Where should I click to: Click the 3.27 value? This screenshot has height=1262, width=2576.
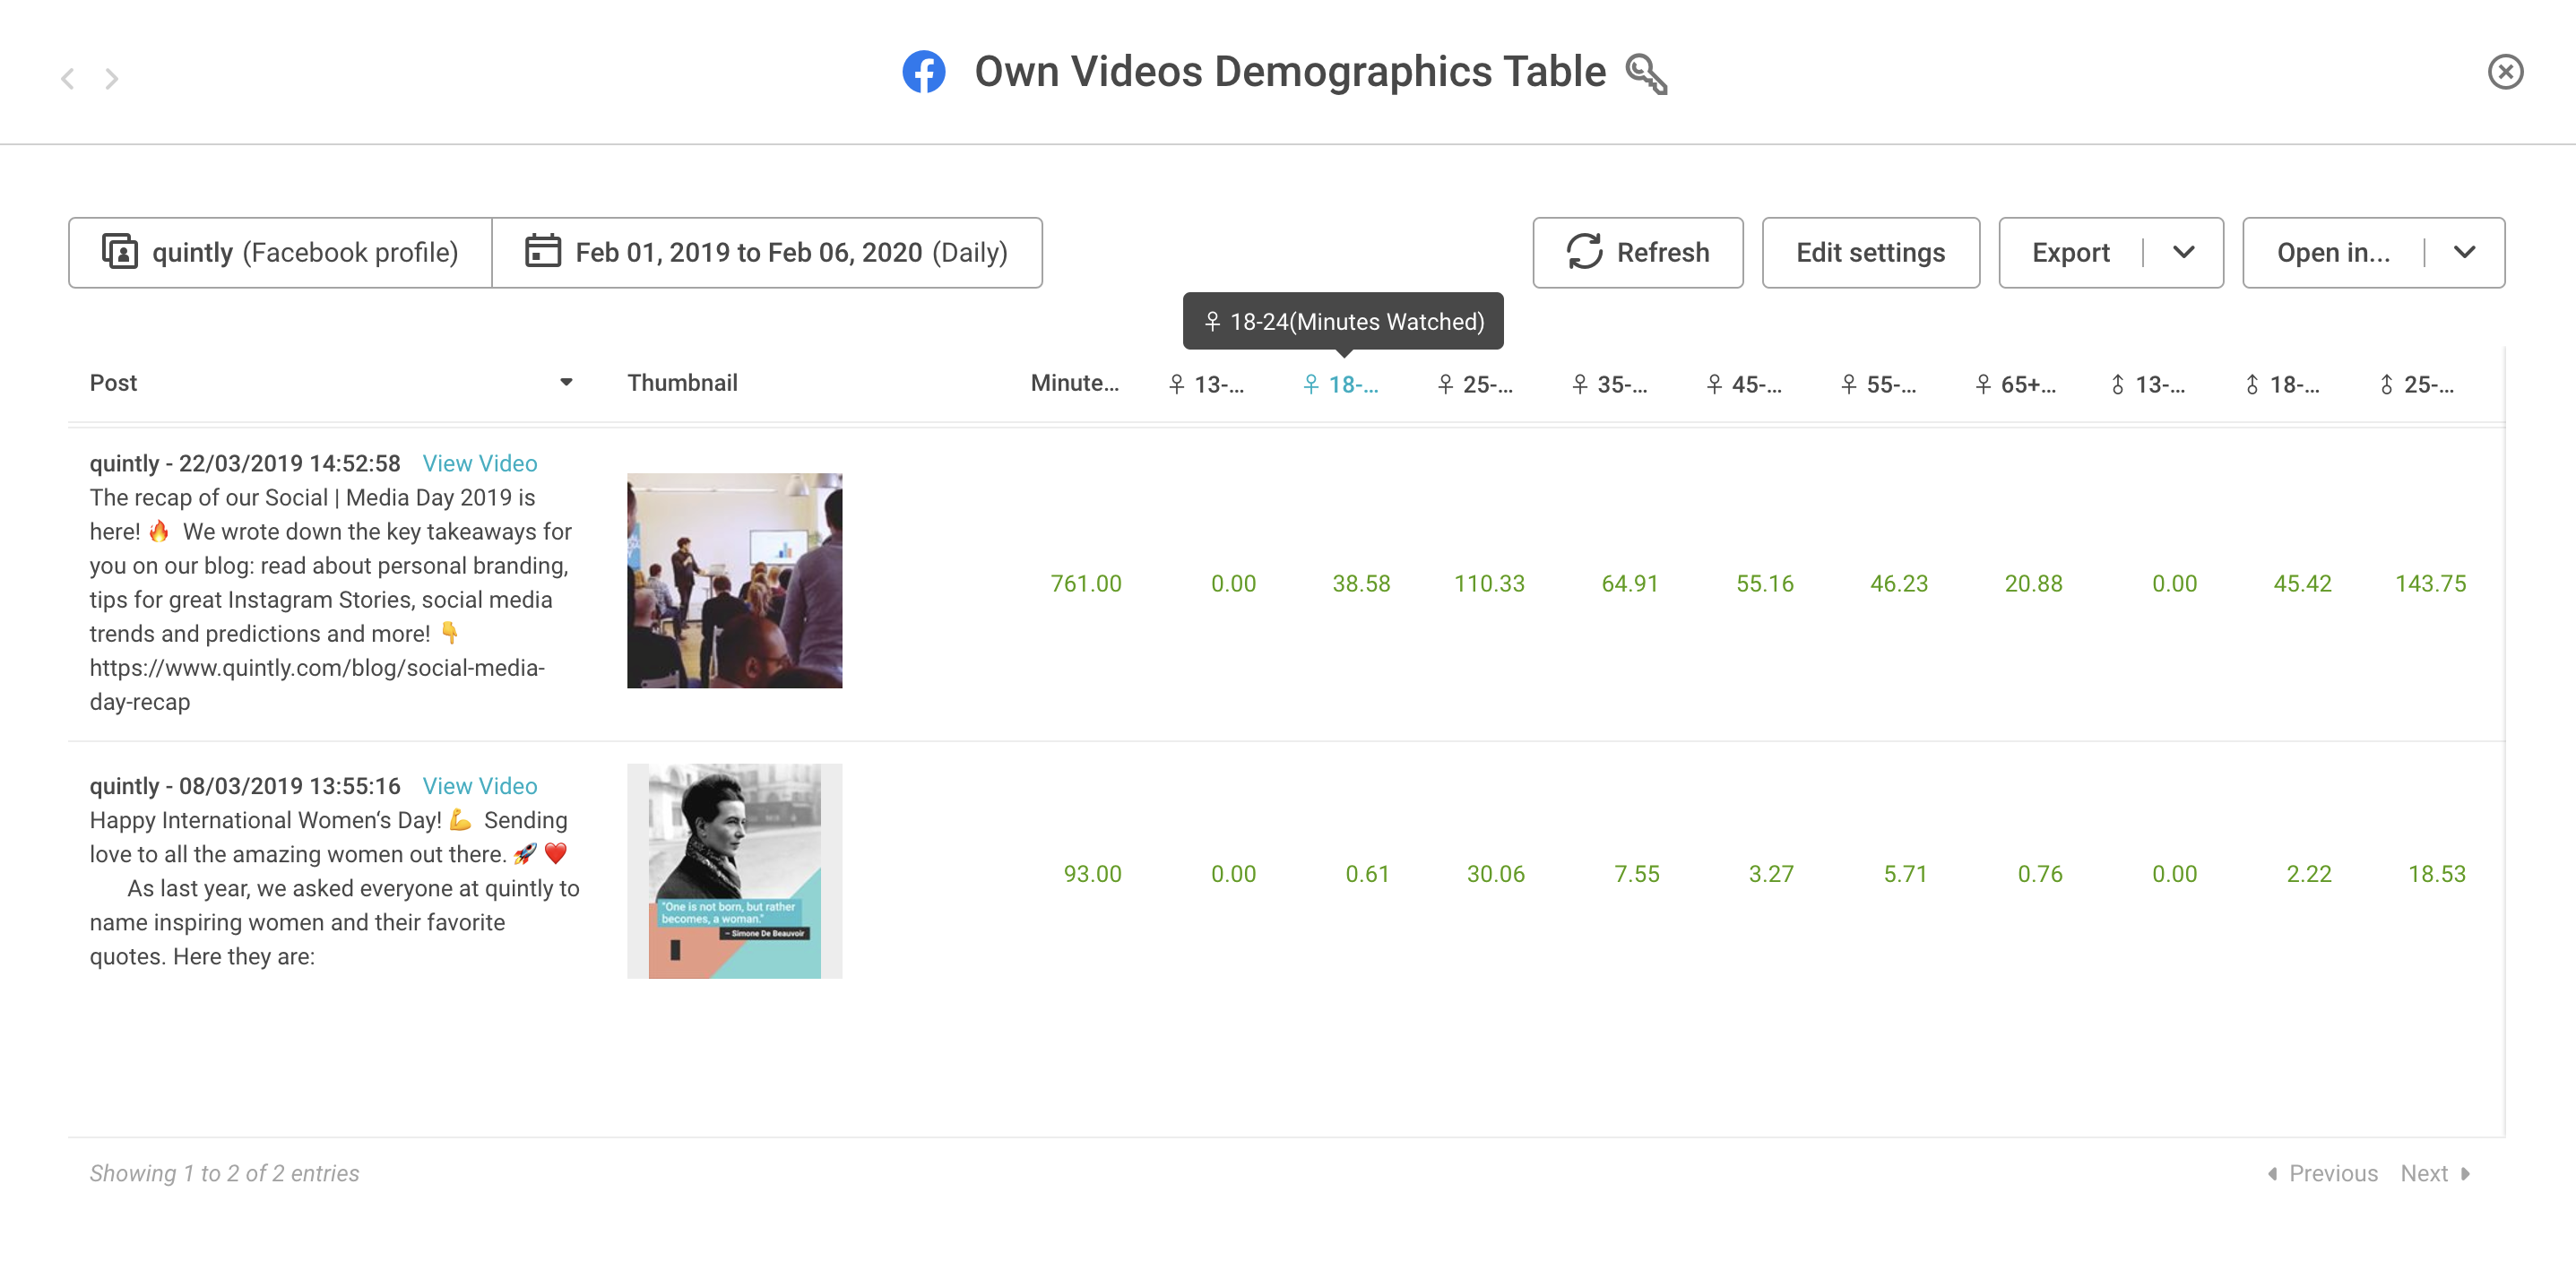tap(1771, 873)
